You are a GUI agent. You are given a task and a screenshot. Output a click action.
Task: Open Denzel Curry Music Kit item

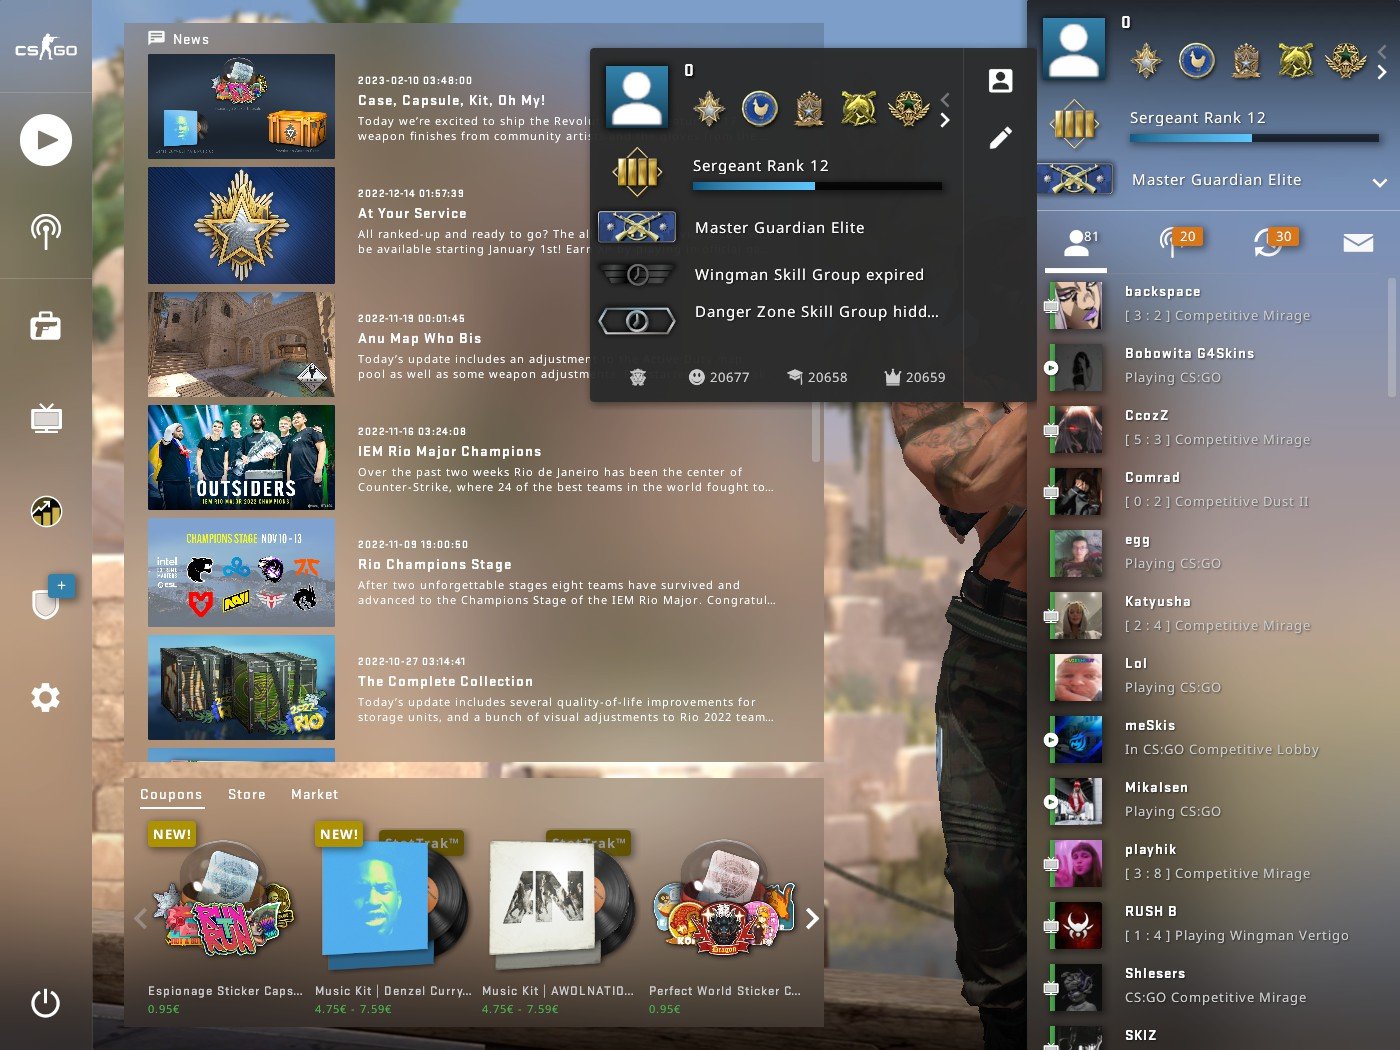(x=393, y=918)
